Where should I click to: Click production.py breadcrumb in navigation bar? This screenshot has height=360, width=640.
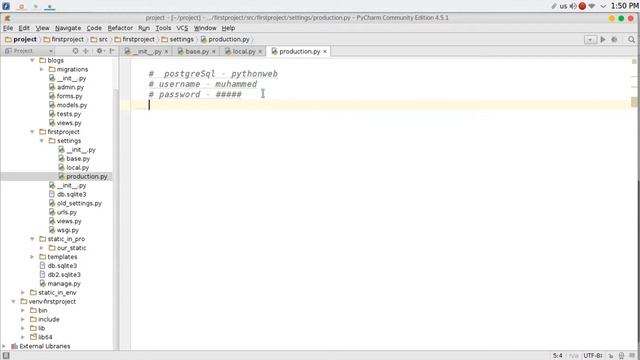[x=225, y=40]
